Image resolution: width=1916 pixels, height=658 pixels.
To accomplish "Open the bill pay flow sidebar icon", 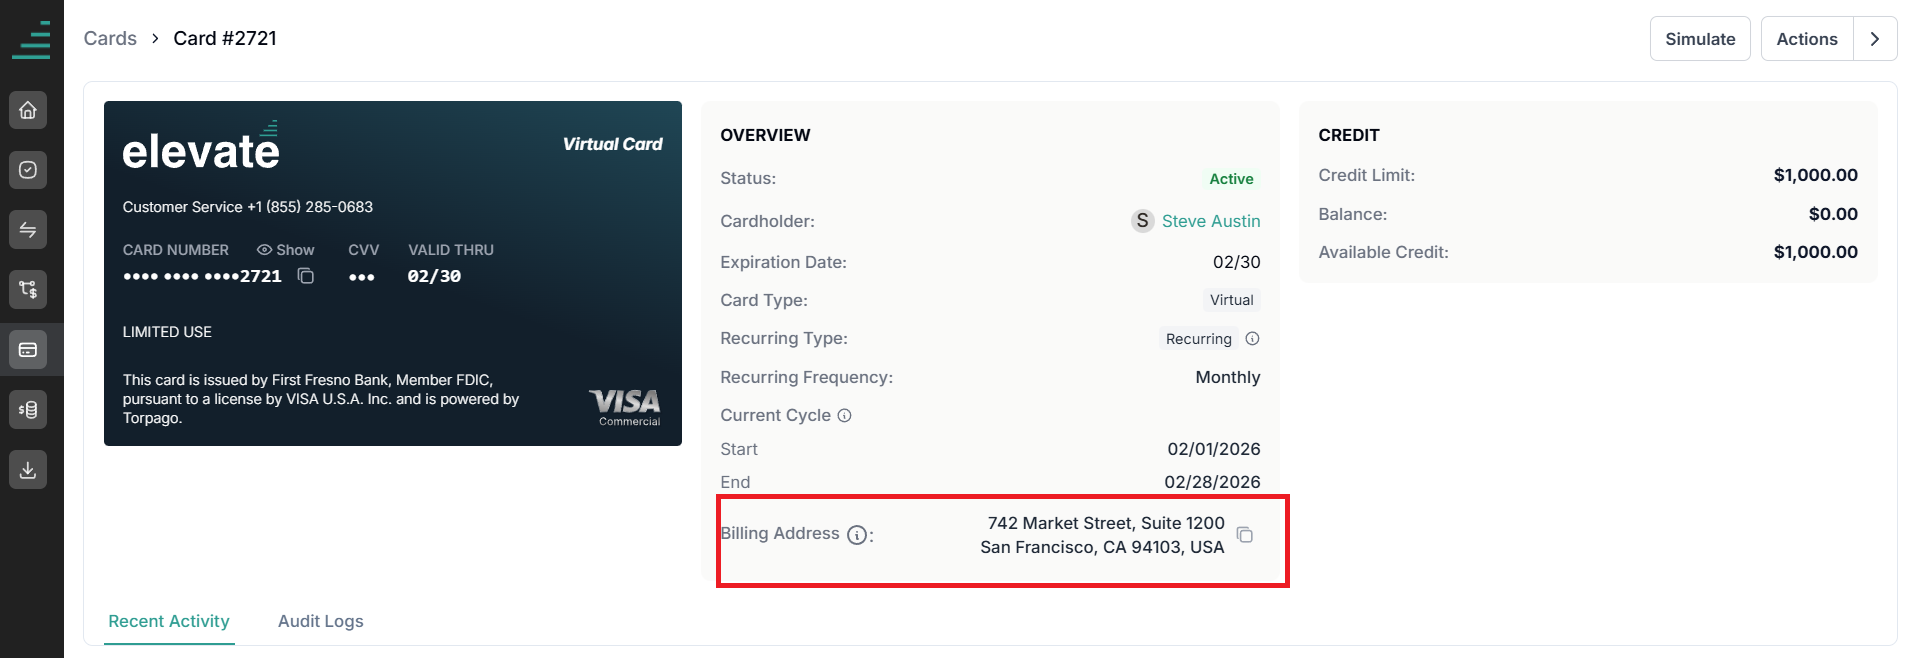I will point(28,290).
